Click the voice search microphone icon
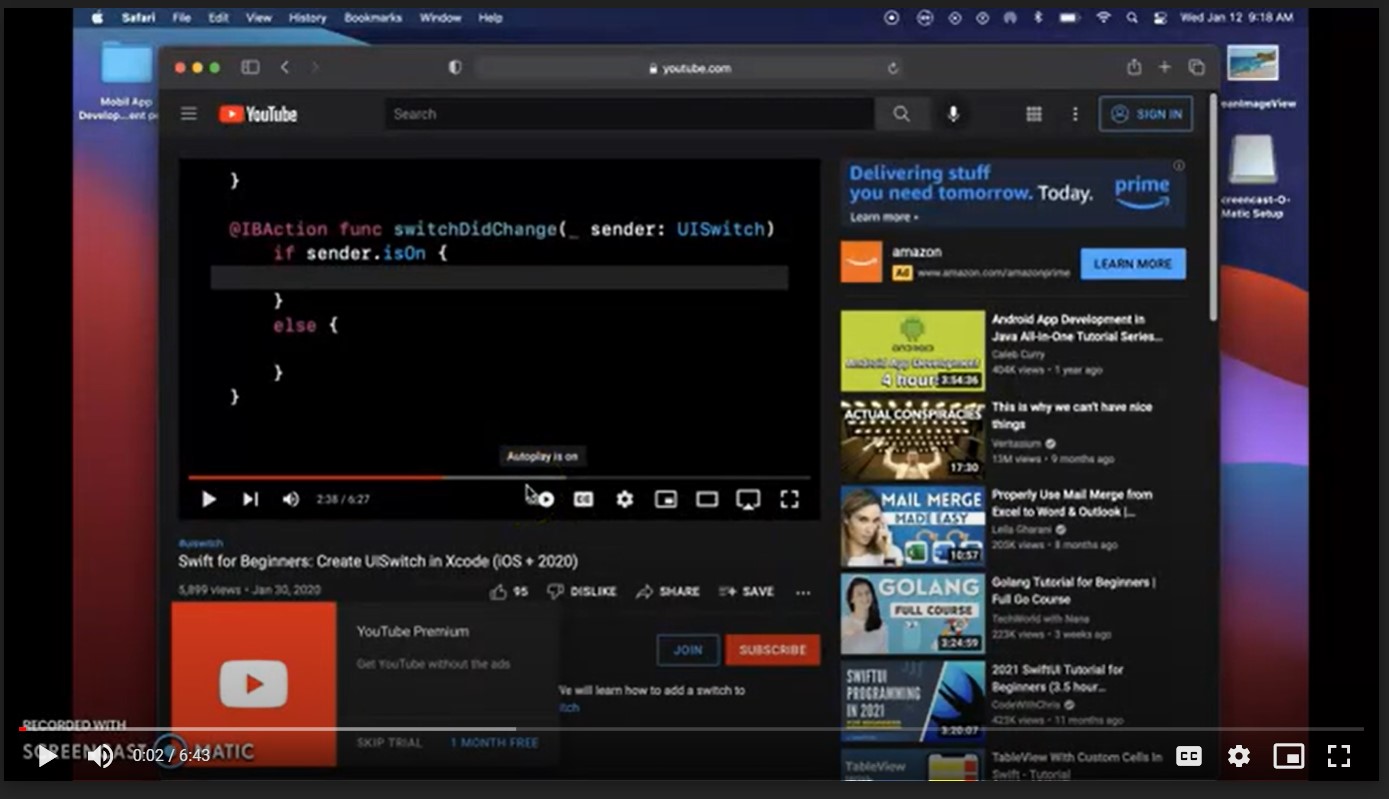The width and height of the screenshot is (1389, 799). click(x=953, y=114)
